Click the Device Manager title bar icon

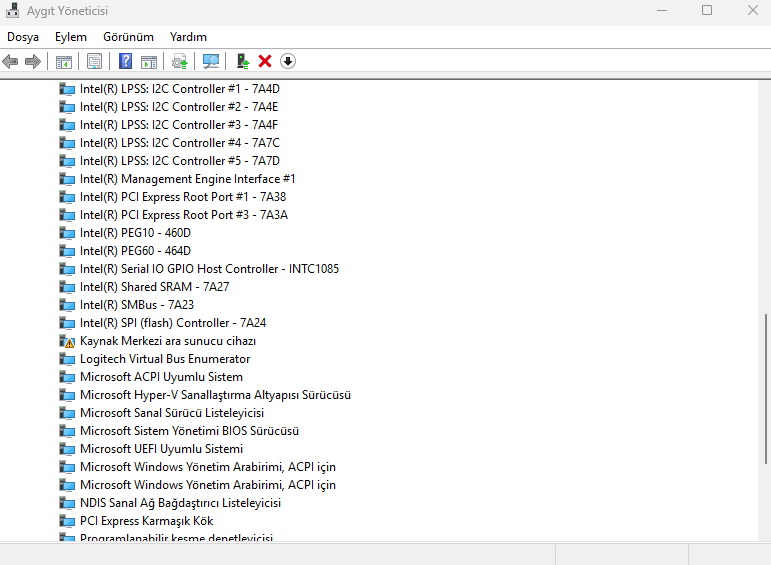(12, 10)
